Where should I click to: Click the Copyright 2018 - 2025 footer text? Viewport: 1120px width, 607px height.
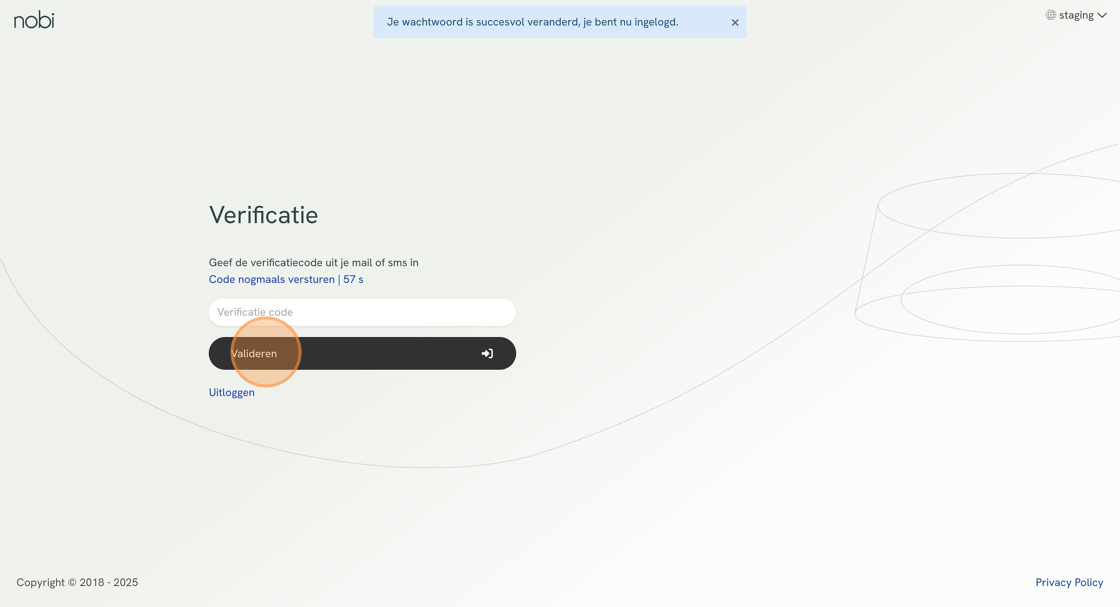[x=77, y=582]
